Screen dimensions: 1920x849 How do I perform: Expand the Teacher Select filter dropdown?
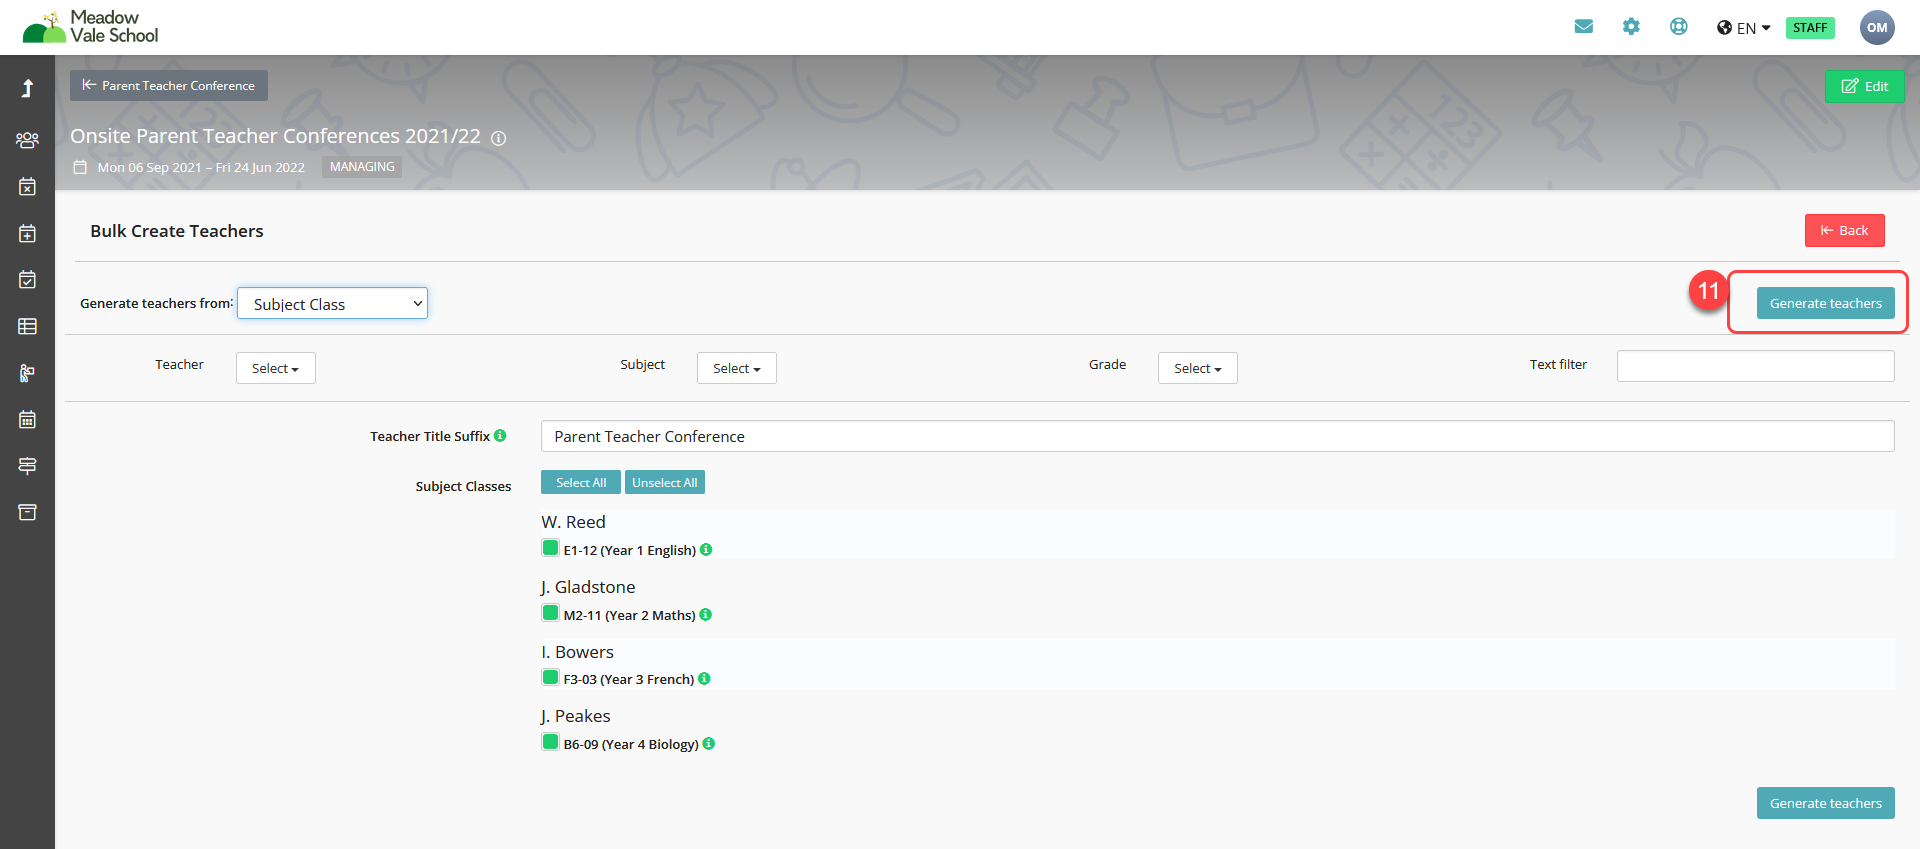(275, 368)
